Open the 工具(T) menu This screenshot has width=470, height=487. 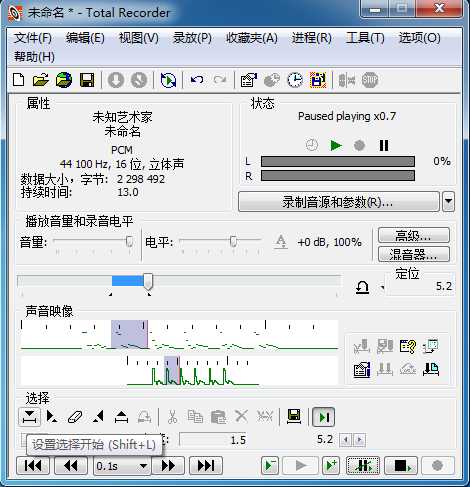(365, 38)
